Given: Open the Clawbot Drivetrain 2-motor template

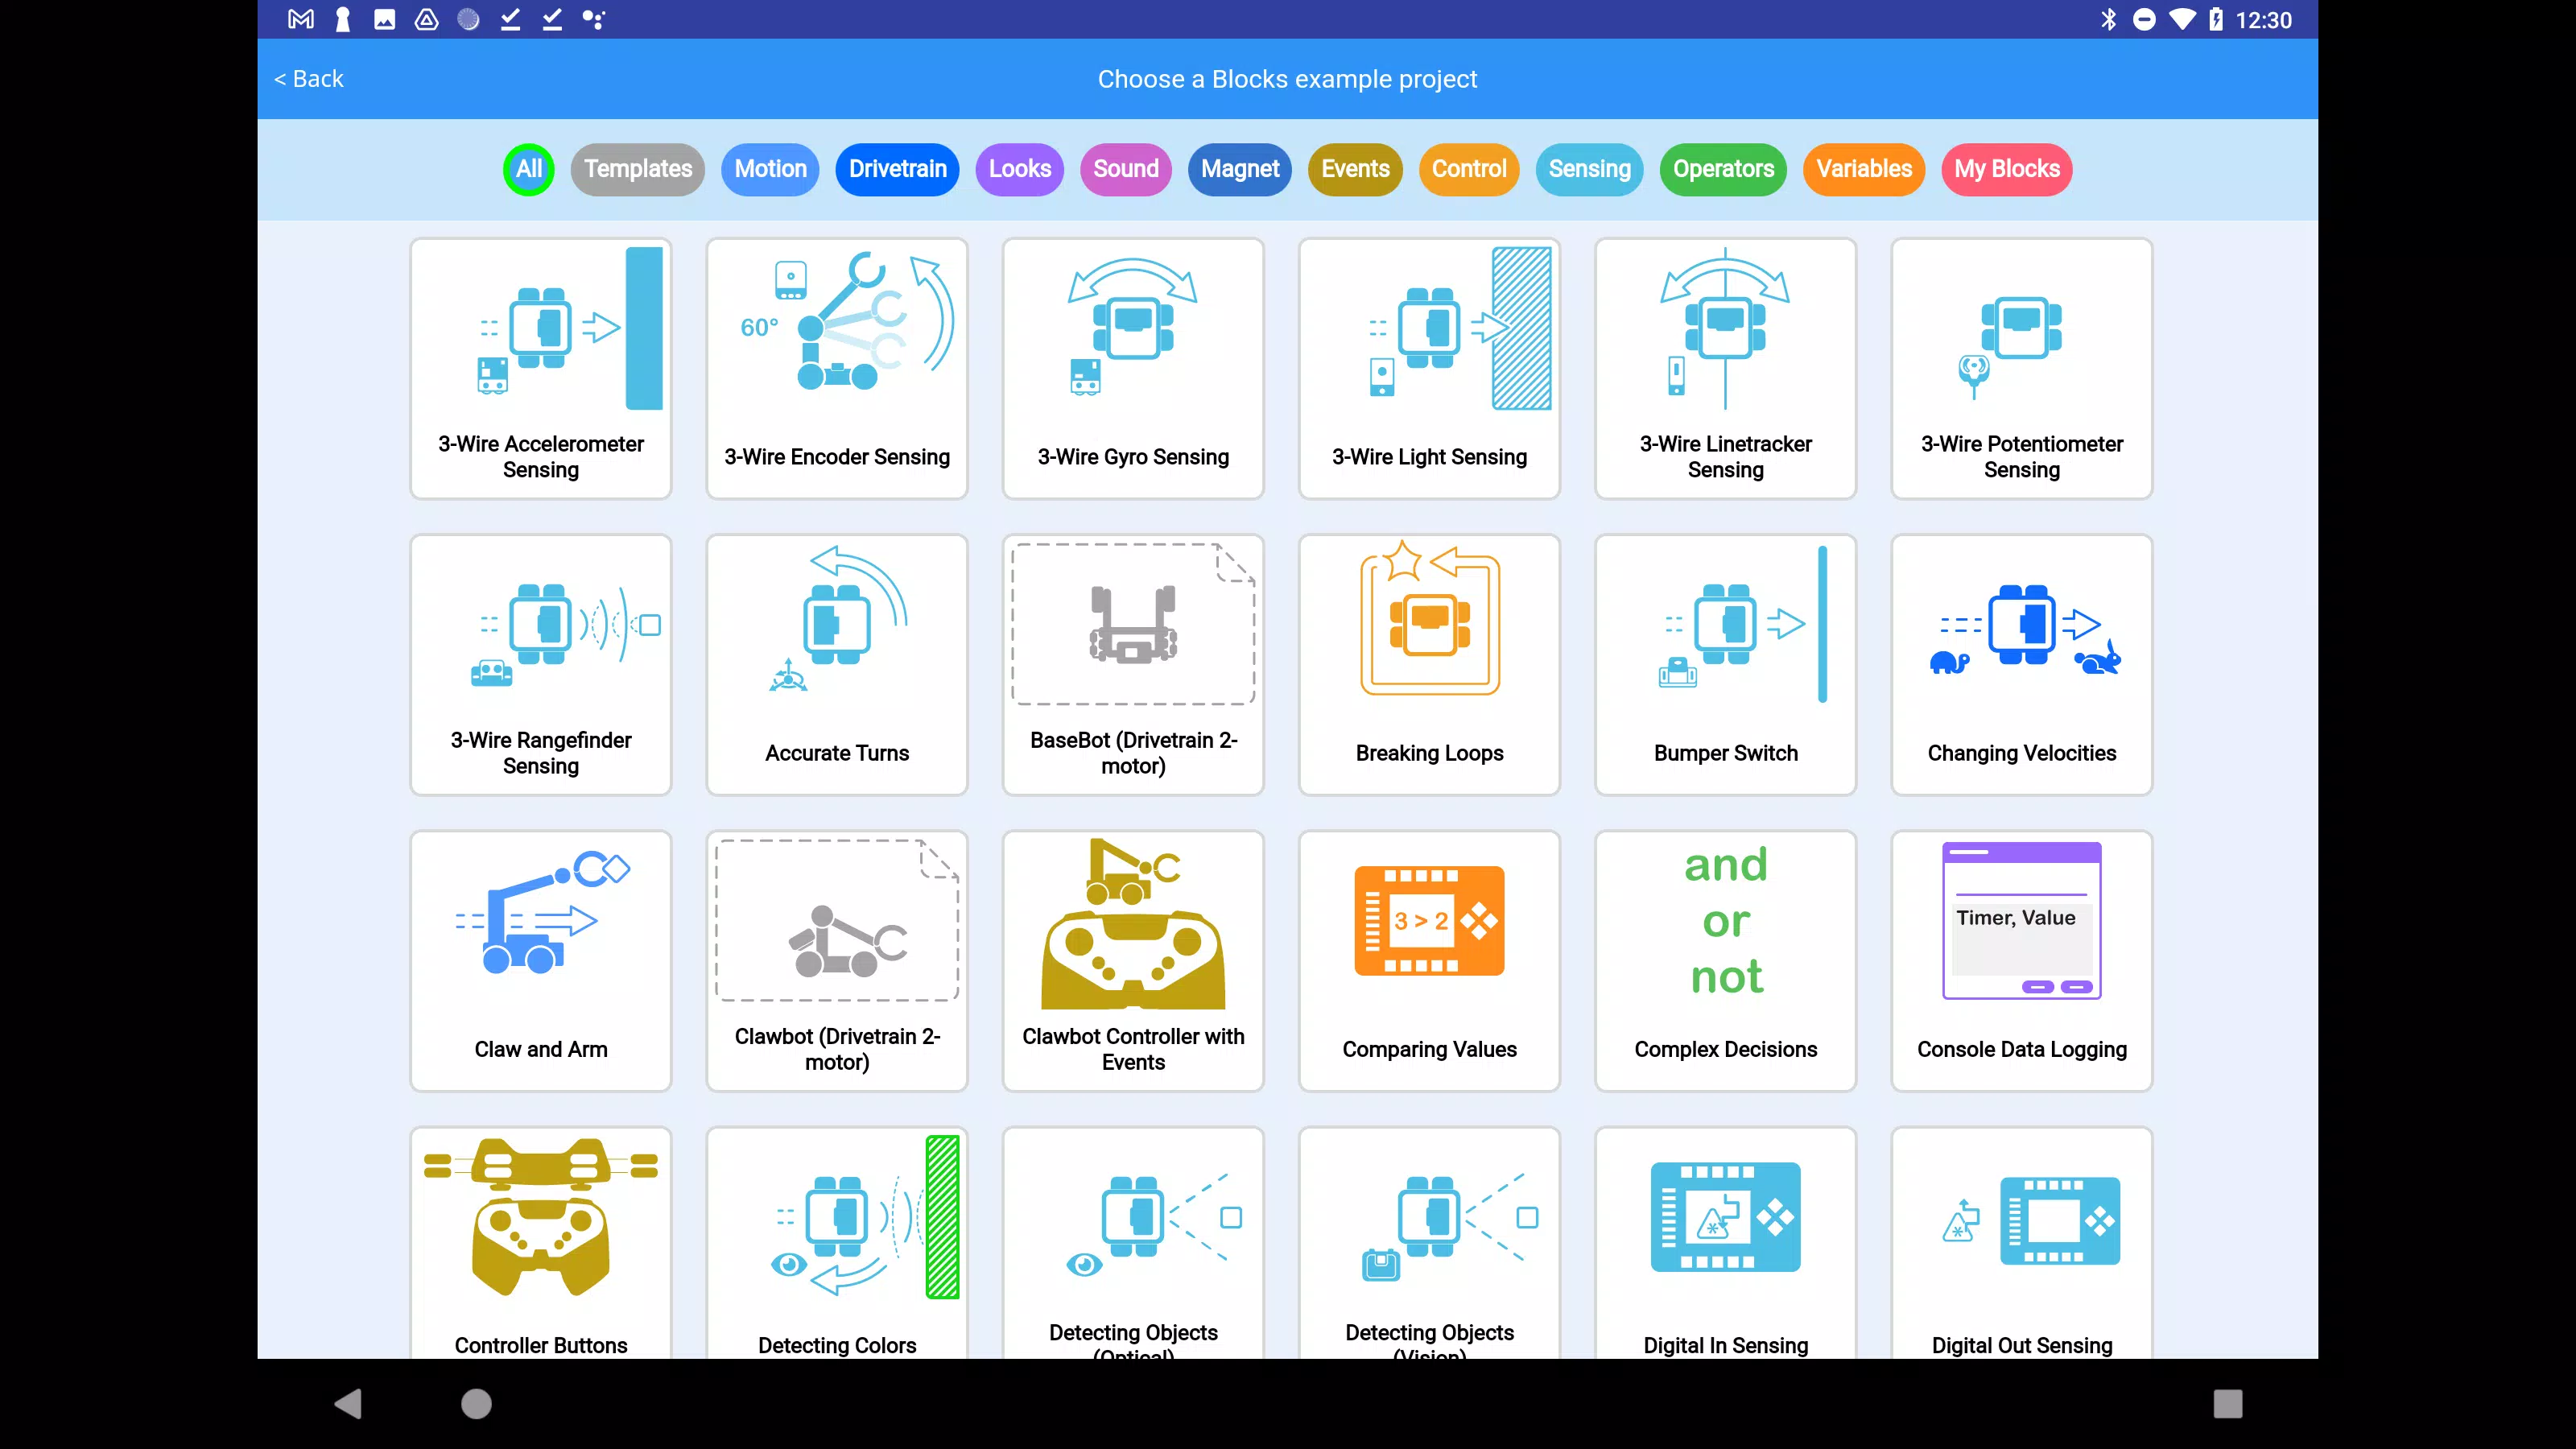Looking at the screenshot, I should 837,960.
